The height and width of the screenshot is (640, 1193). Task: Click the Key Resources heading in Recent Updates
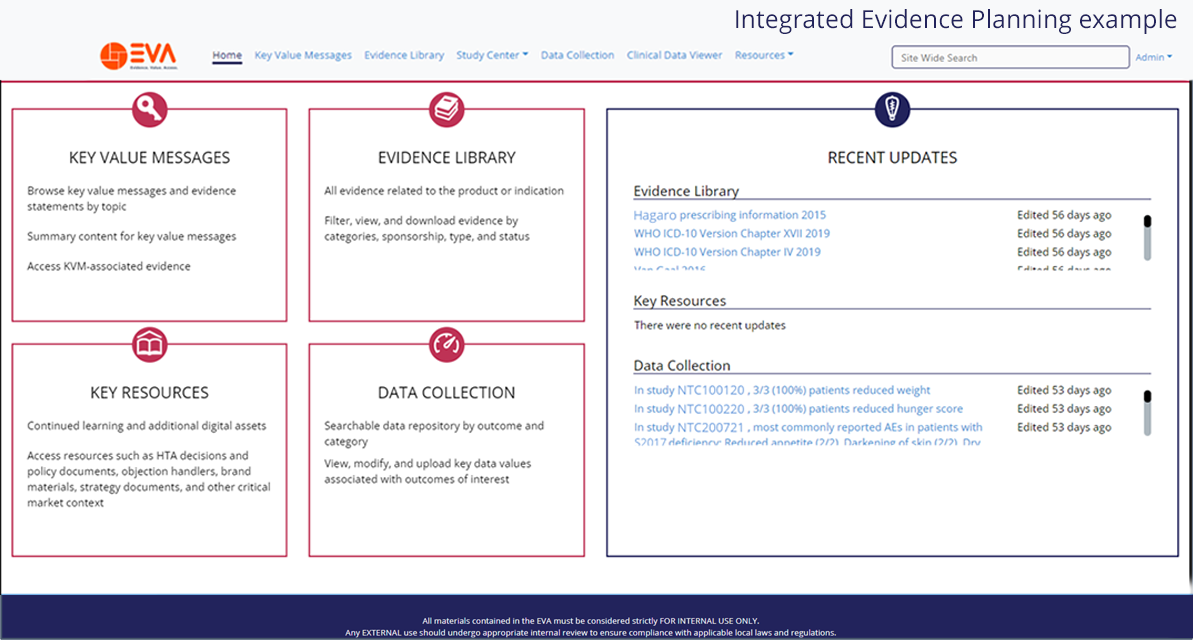pyautogui.click(x=680, y=301)
